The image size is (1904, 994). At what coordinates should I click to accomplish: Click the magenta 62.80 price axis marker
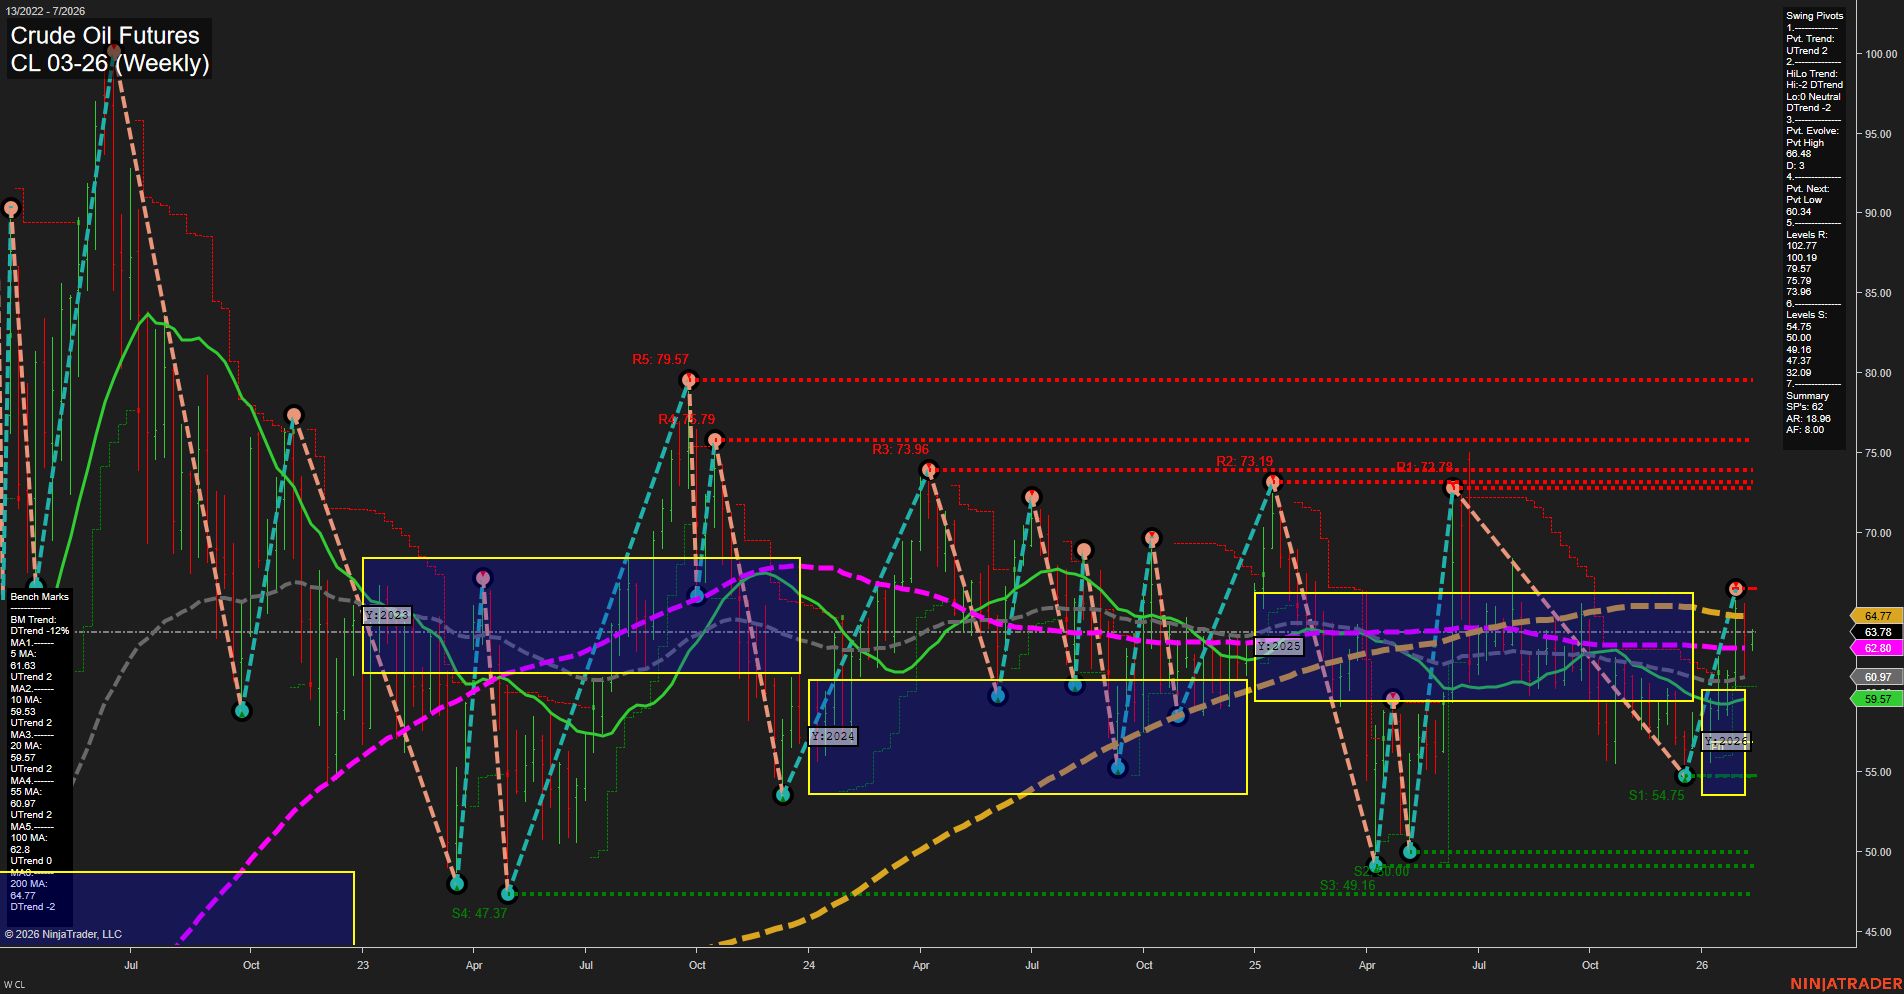[x=1878, y=648]
